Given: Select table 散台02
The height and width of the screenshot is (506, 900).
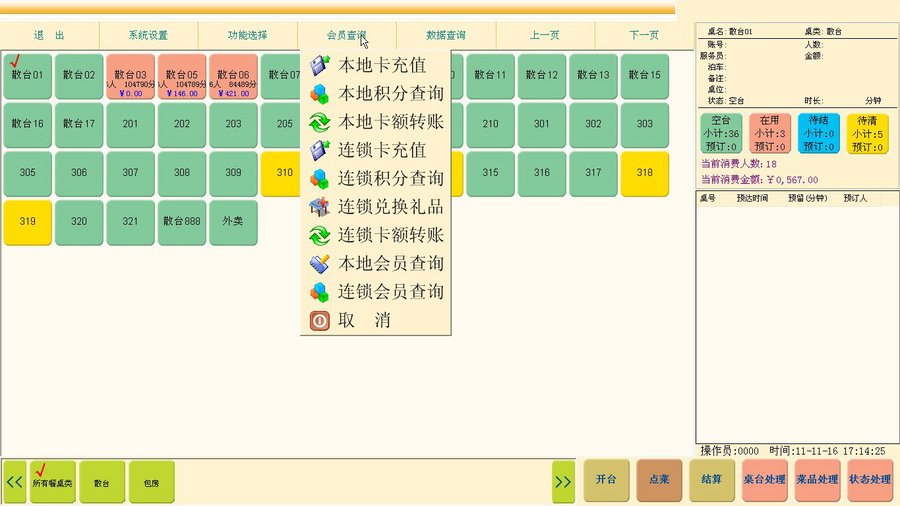Looking at the screenshot, I should coord(79,76).
